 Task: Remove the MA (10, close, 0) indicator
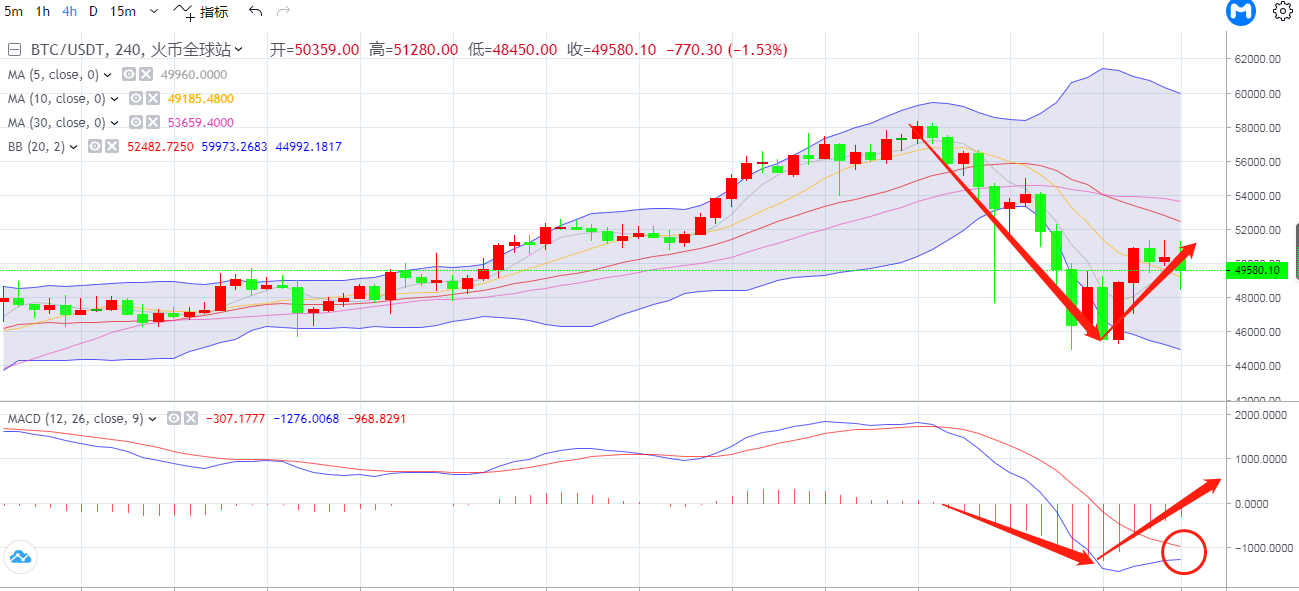click(x=153, y=98)
